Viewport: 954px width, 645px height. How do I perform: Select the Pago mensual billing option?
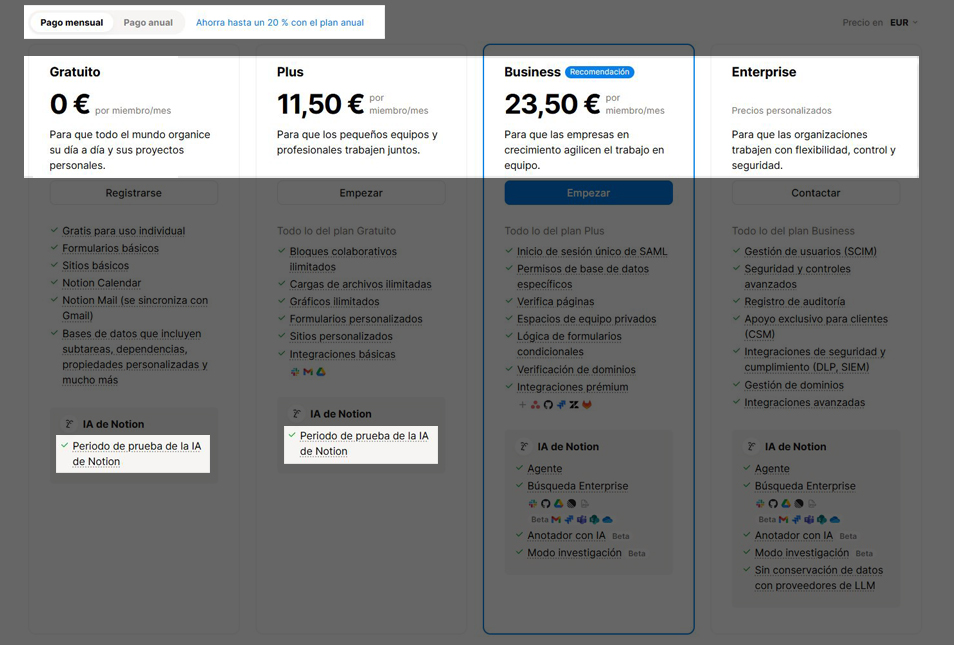pyautogui.click(x=72, y=22)
